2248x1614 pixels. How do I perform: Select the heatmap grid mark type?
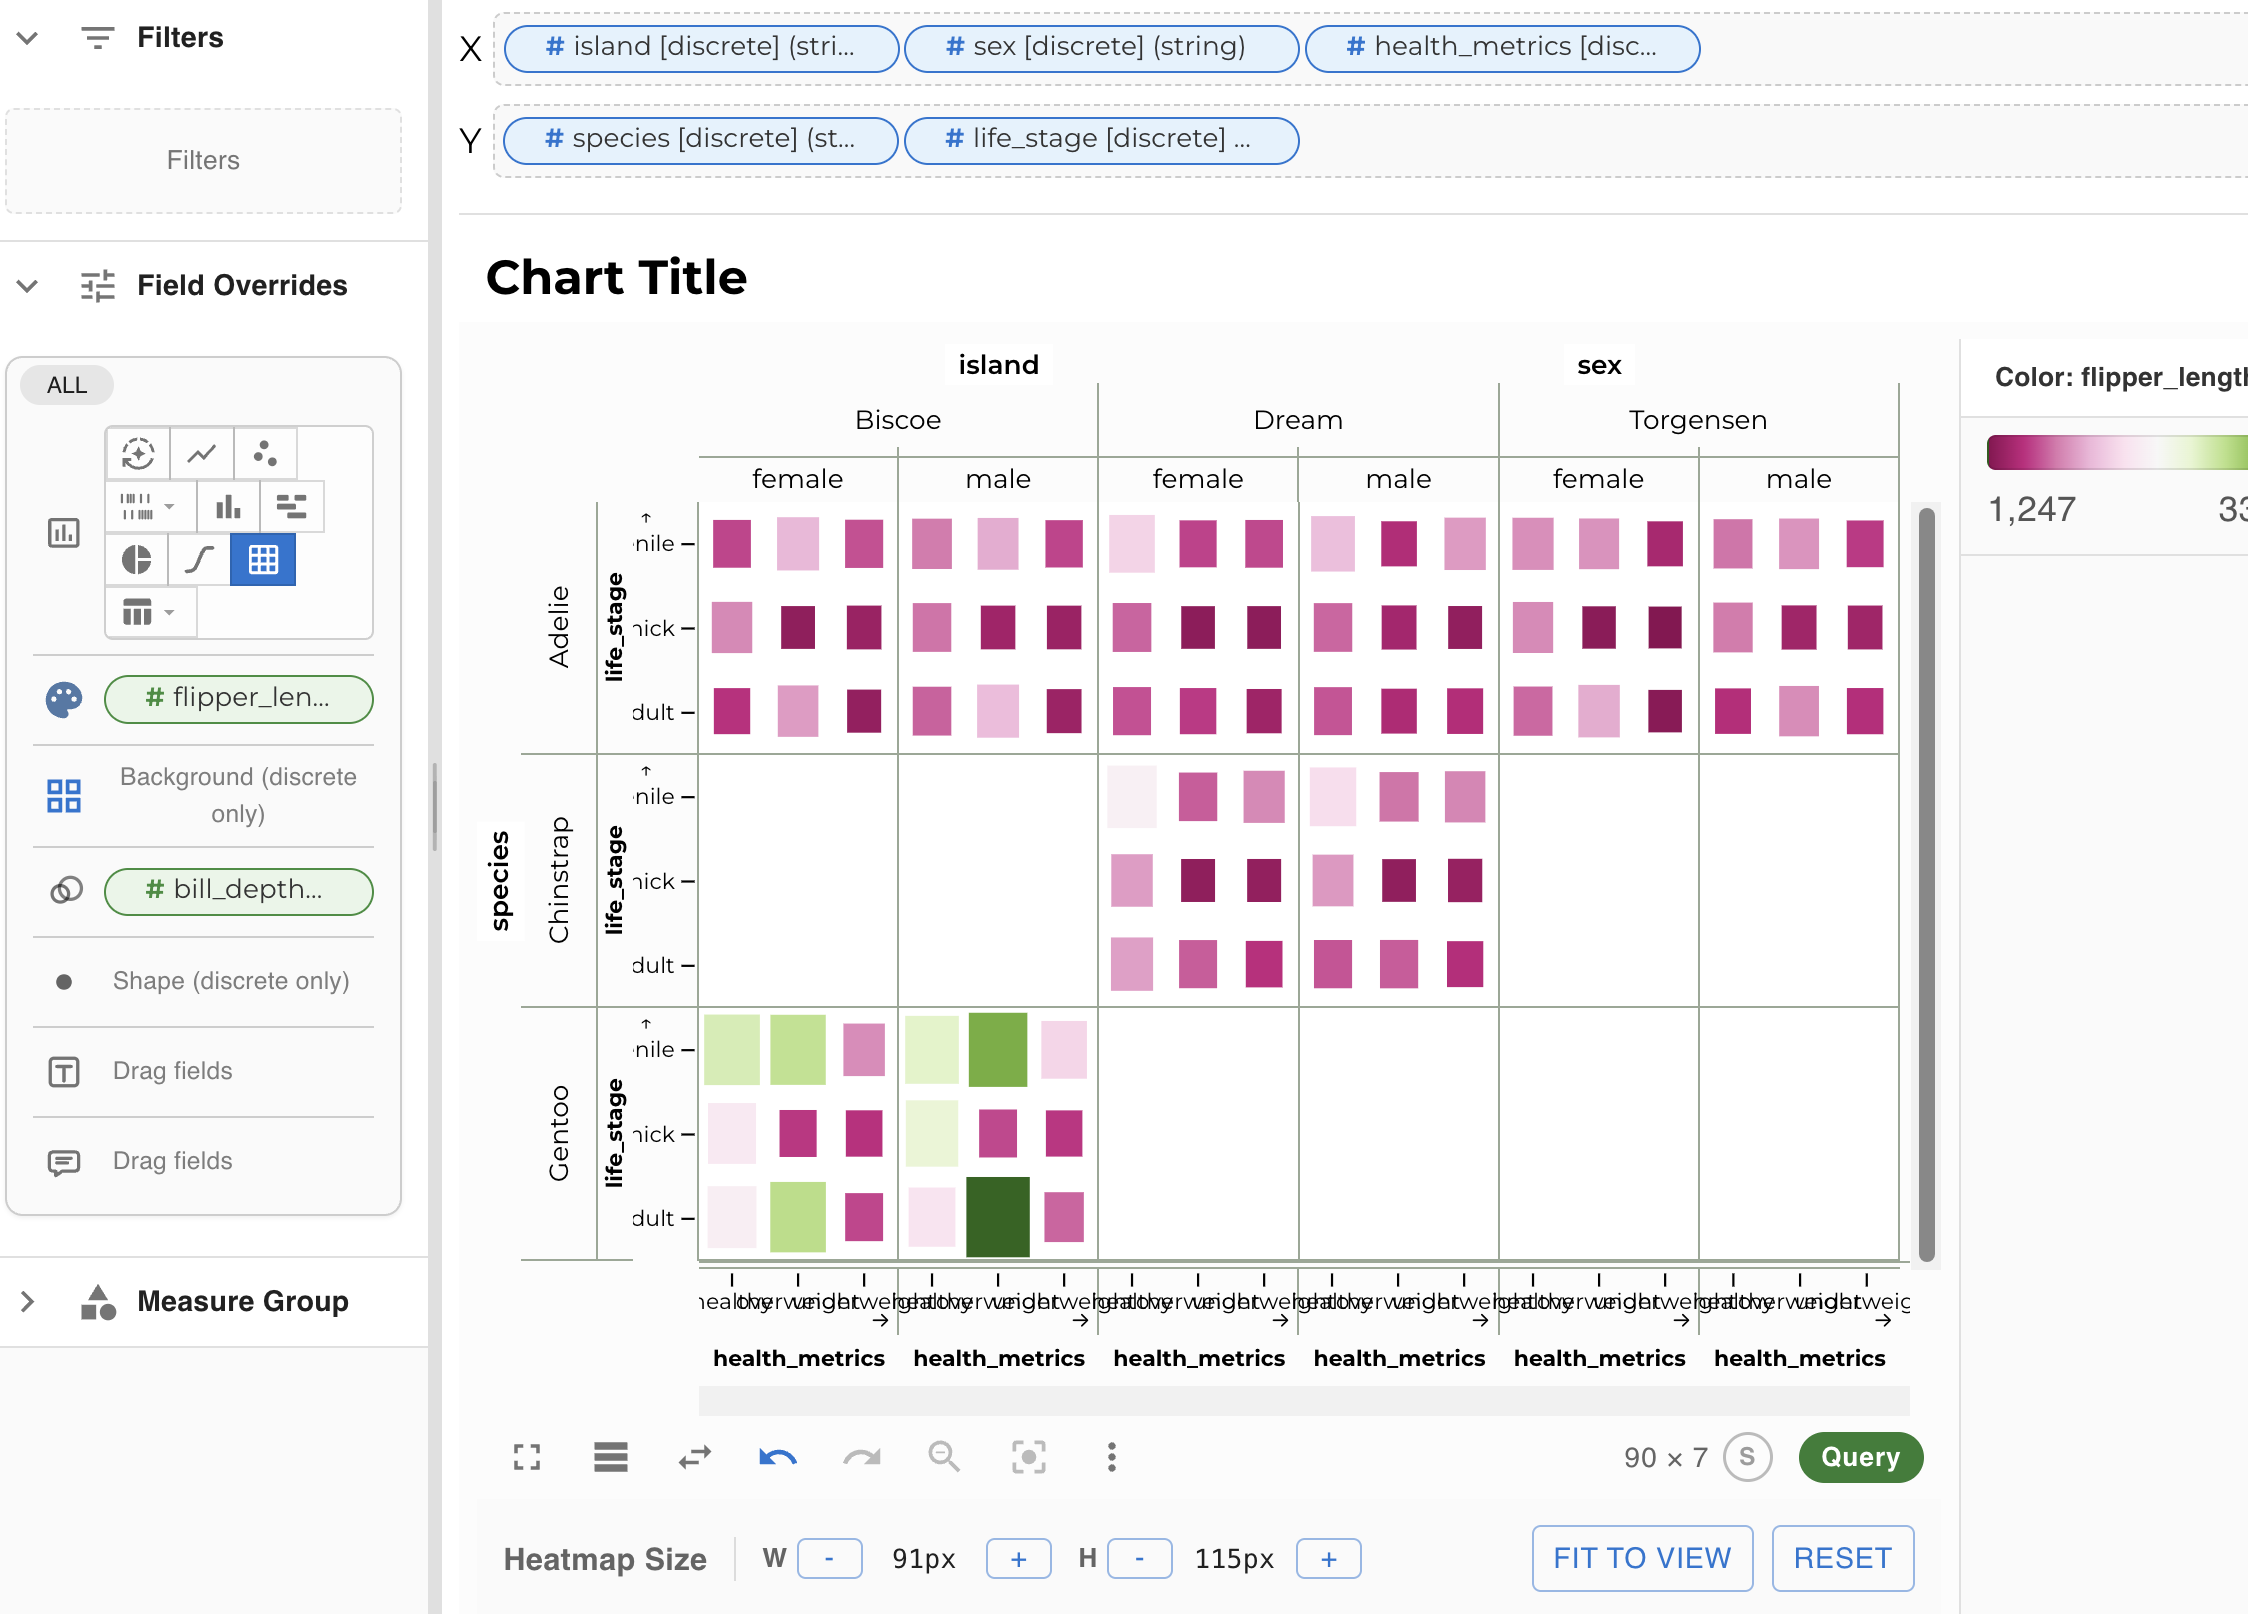263,559
